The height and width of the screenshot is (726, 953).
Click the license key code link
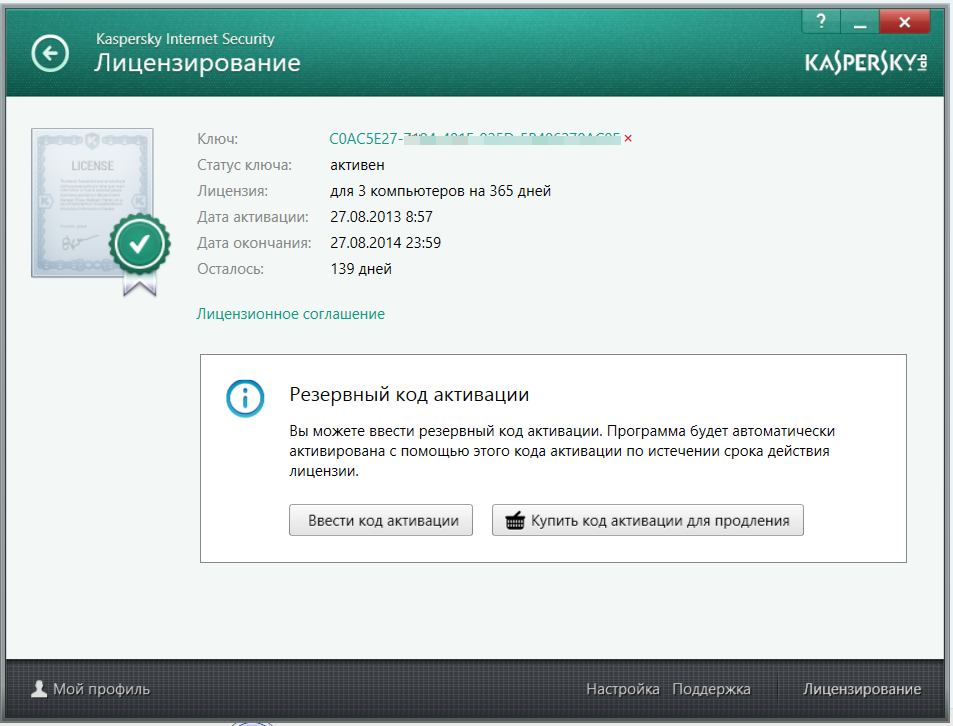click(x=475, y=139)
